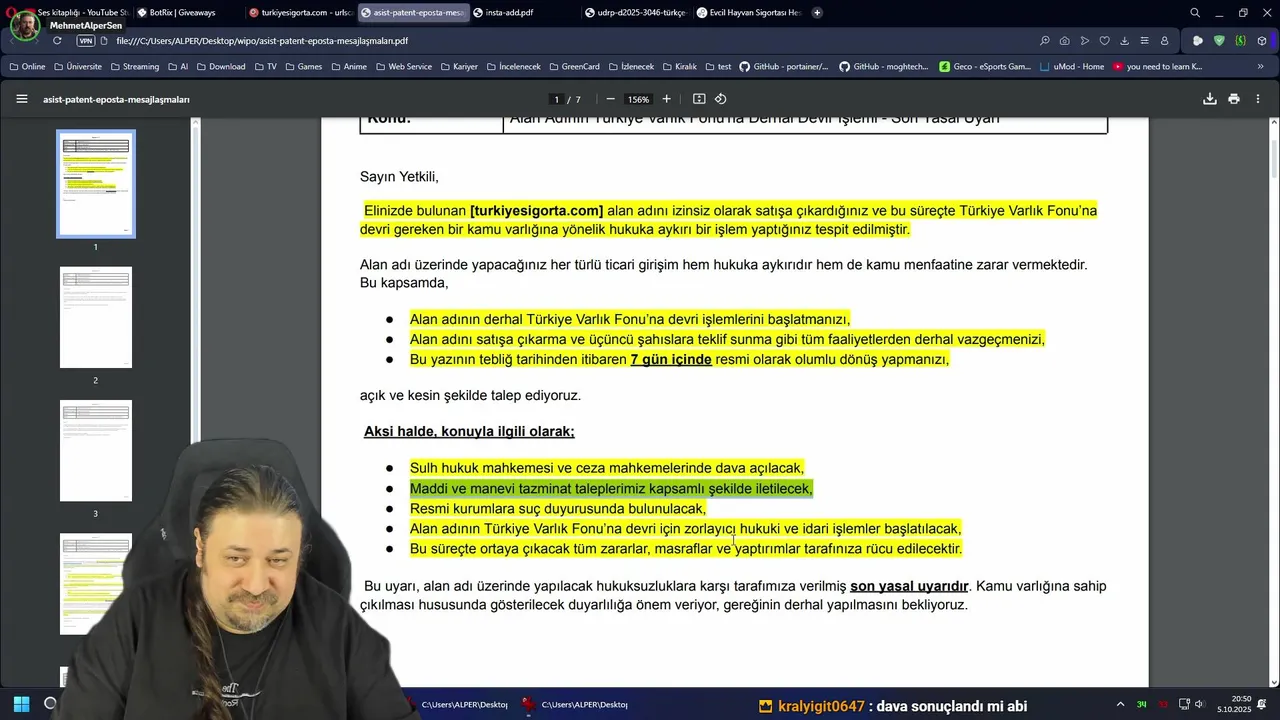1280x720 pixels.
Task: Click the fit to page icon
Action: (x=699, y=99)
